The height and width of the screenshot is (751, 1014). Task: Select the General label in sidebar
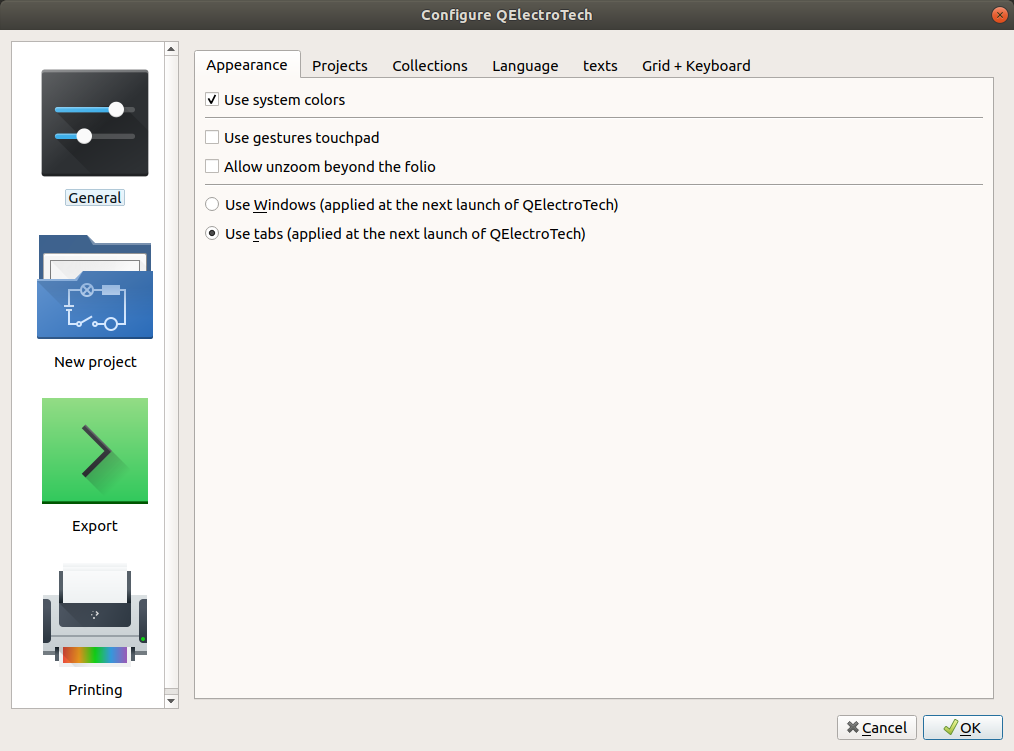[95, 198]
